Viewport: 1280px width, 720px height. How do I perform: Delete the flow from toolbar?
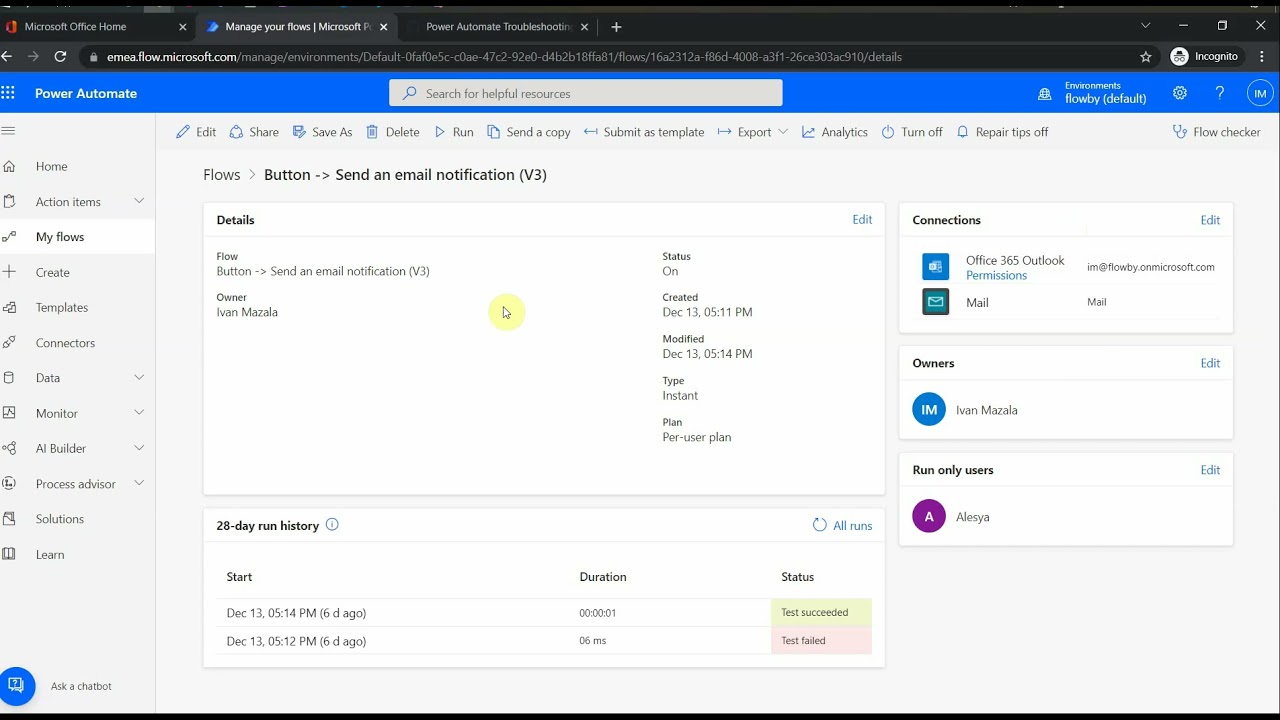click(x=393, y=132)
